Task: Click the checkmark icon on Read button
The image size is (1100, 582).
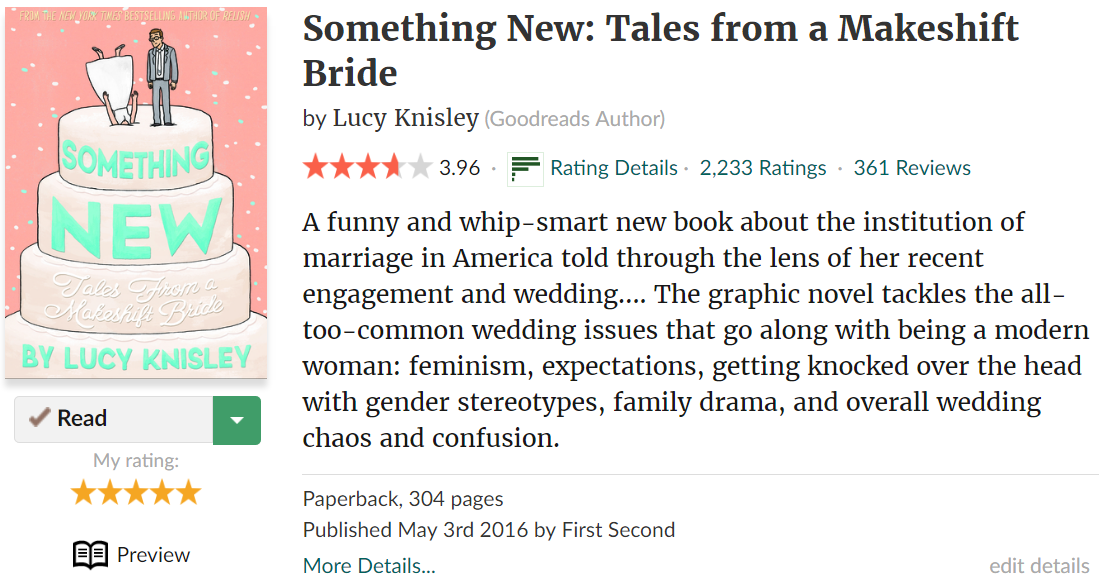Action: tap(40, 418)
